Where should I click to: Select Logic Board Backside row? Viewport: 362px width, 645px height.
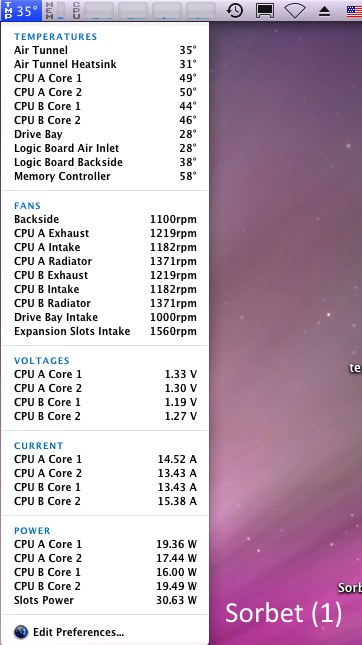pos(105,162)
